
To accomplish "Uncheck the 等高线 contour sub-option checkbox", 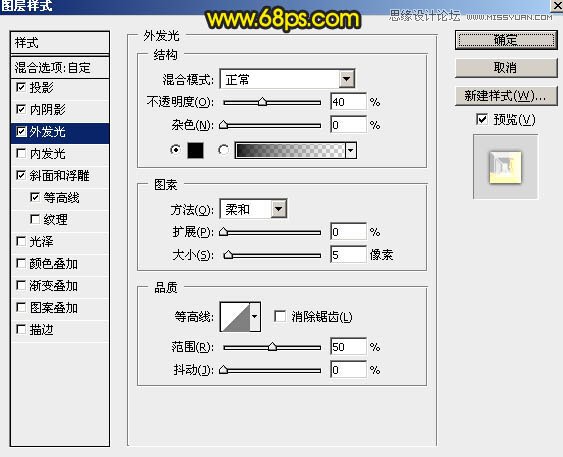I will [35, 197].
